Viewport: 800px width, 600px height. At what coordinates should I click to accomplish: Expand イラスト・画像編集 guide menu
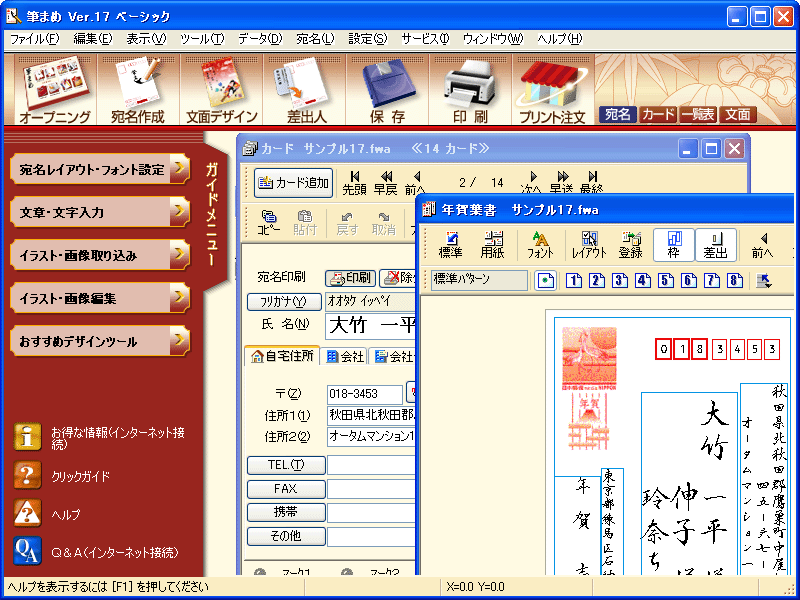(100, 298)
